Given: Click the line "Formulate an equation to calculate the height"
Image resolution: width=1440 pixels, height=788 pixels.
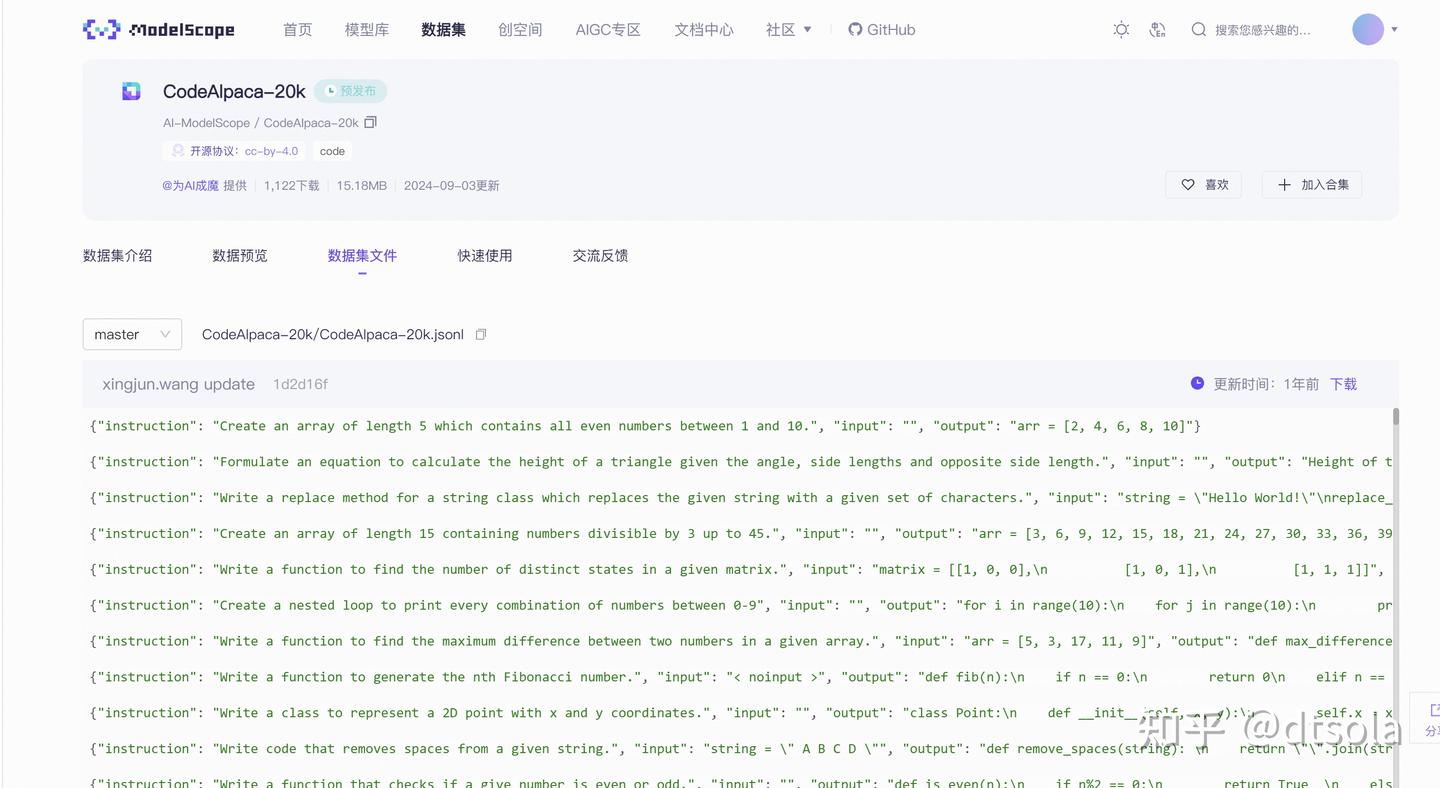Looking at the screenshot, I should (741, 462).
